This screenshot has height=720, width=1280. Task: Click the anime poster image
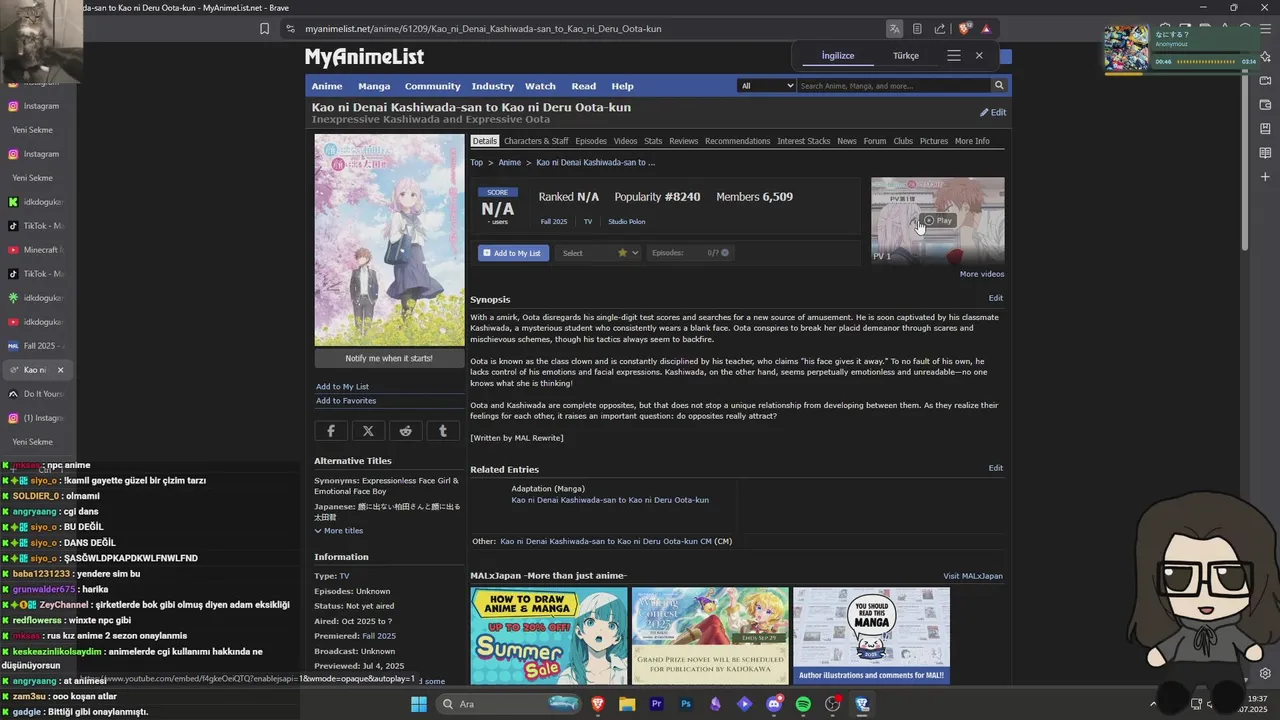point(389,240)
